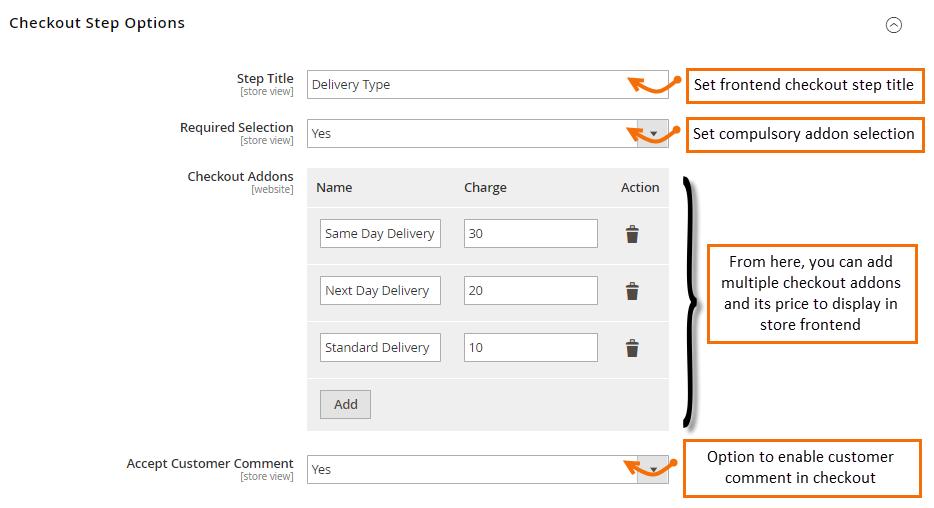Click the charge field containing 30

[x=531, y=233]
